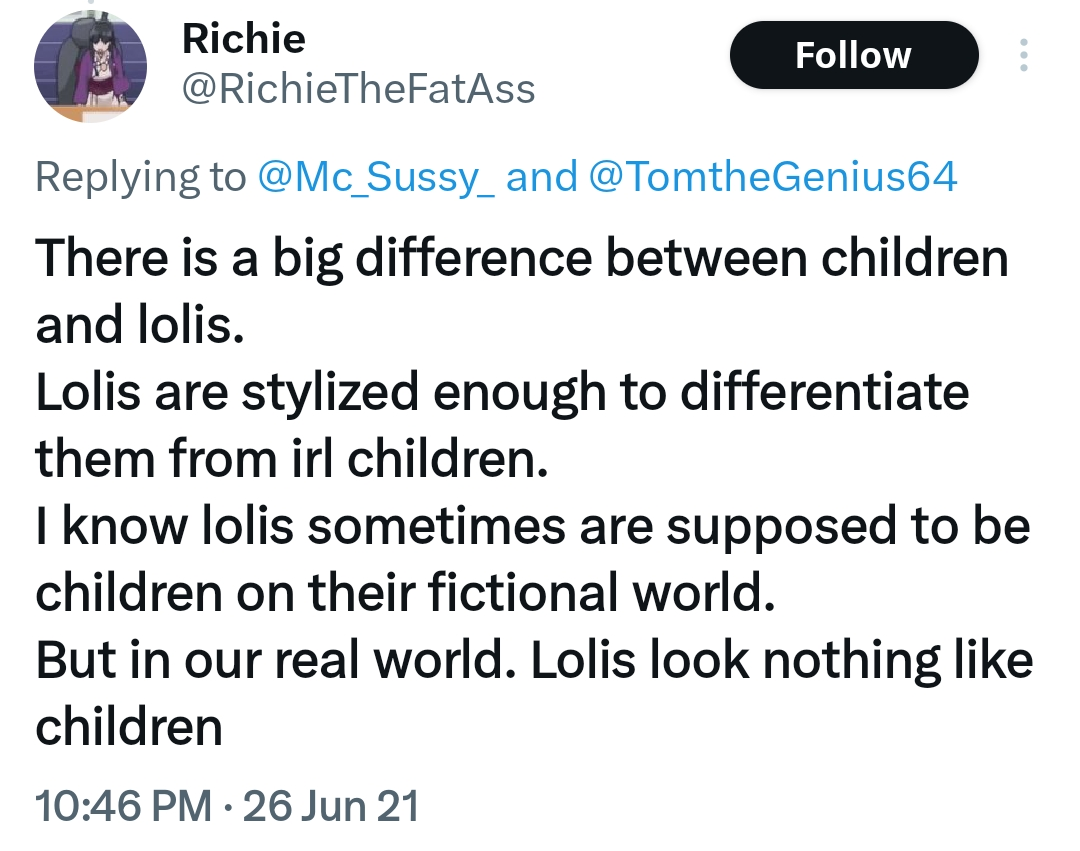The width and height of the screenshot is (1080, 851).
Task: Click the 10:46 PM timestamp
Action: 123,806
